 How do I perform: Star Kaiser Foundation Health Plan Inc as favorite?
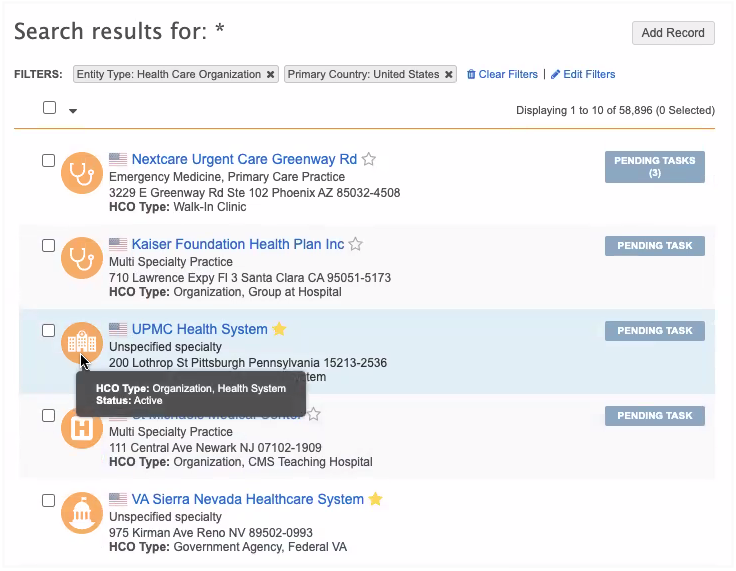coord(356,245)
